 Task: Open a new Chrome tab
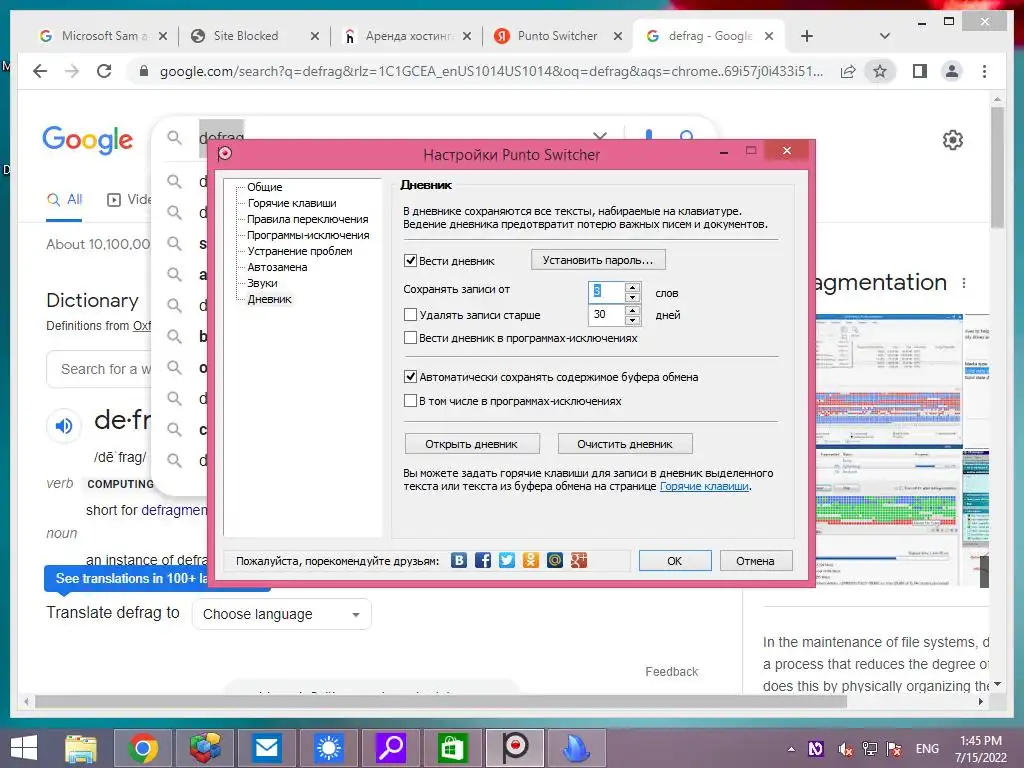click(x=807, y=36)
